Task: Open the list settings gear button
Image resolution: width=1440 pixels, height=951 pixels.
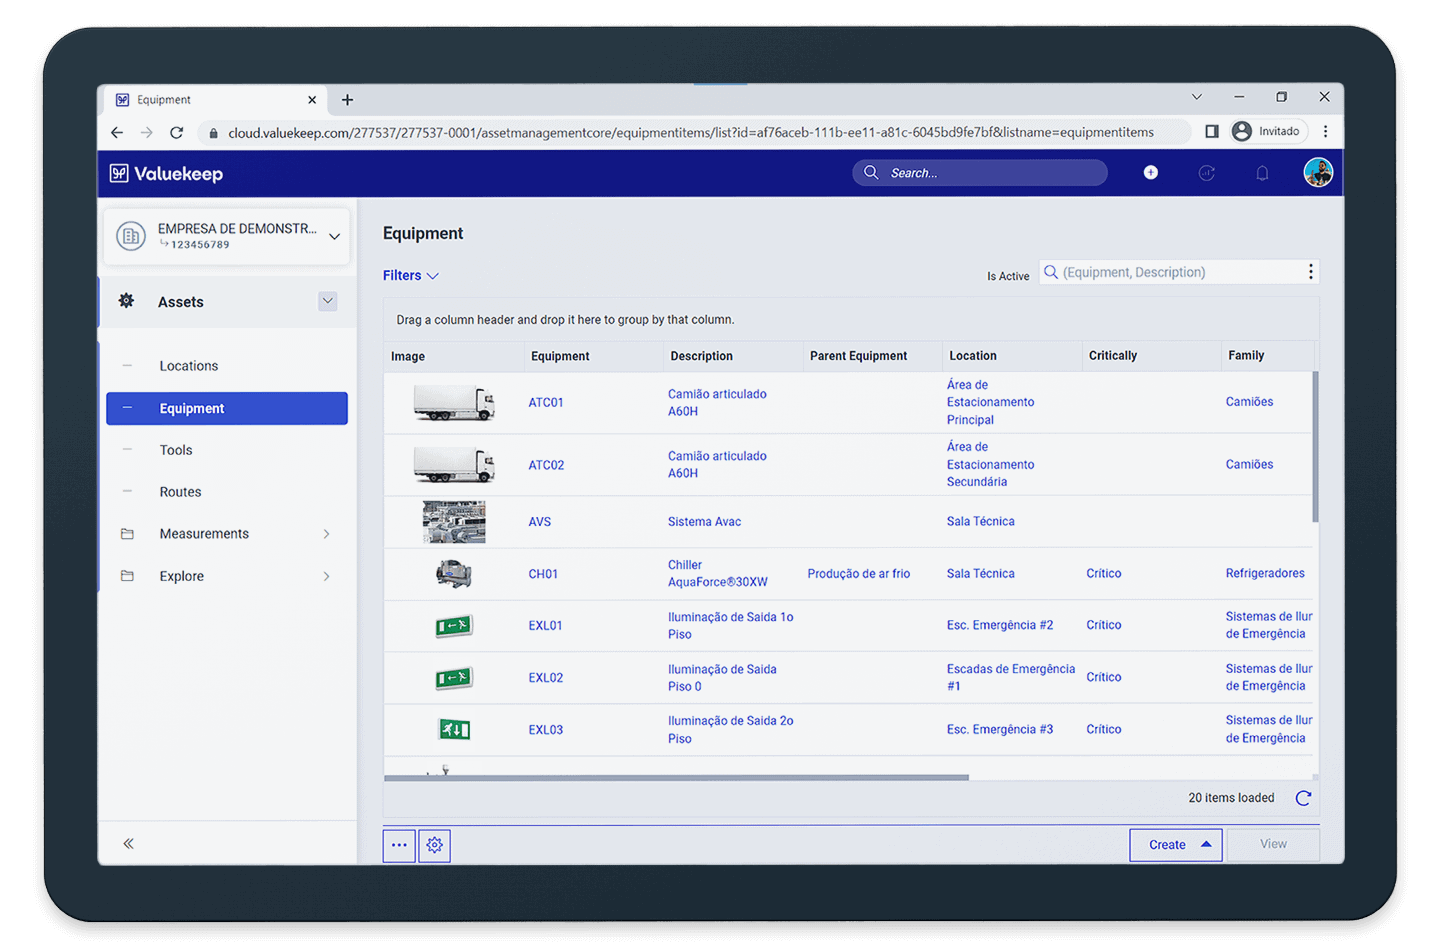Action: click(435, 845)
